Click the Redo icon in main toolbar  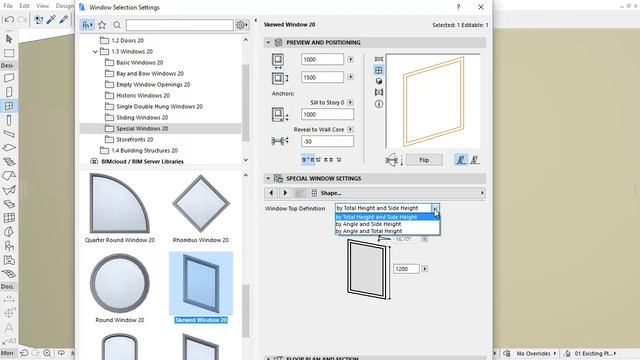[x=22, y=20]
